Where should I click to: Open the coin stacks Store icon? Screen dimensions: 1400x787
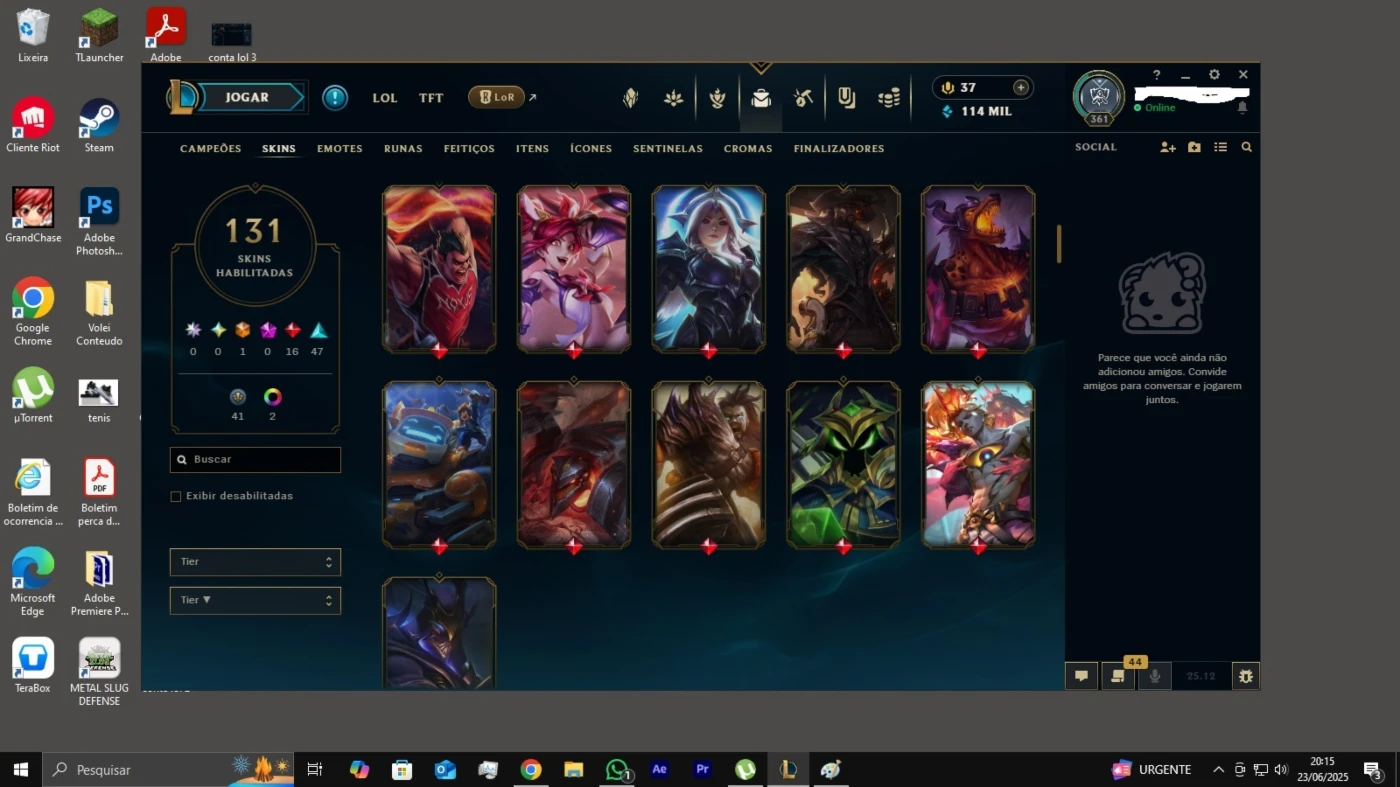[x=888, y=98]
